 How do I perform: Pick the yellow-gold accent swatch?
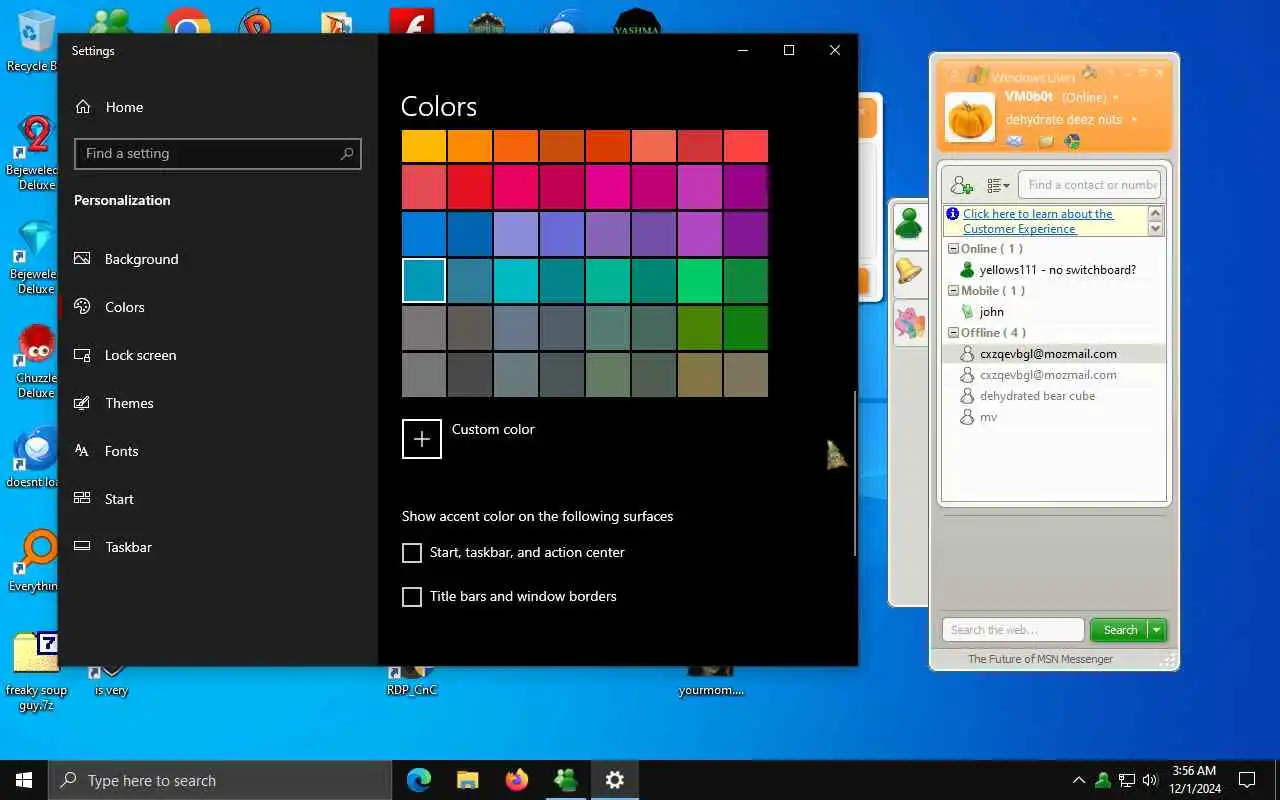[424, 146]
